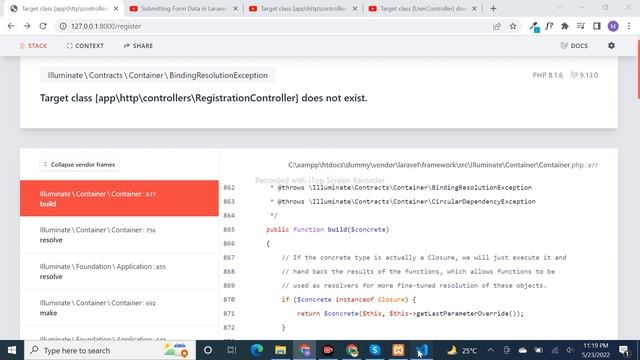This screenshot has height=360, width=640.
Task: Open Skype from taskbar
Action: pos(375,350)
